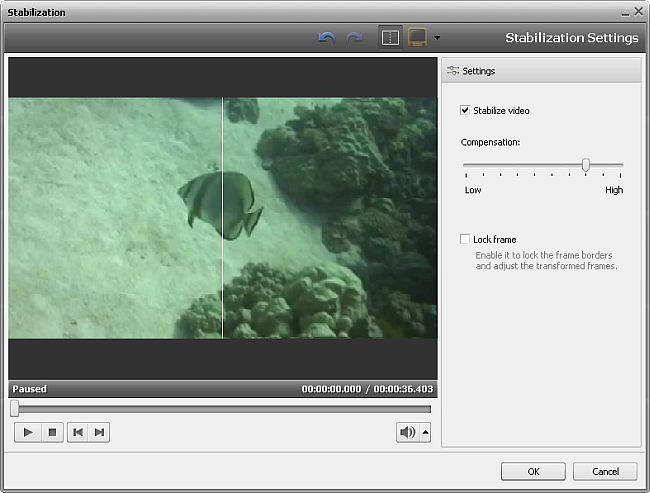This screenshot has width=650, height=493.
Task: Undo the last stabilization change
Action: 326,38
